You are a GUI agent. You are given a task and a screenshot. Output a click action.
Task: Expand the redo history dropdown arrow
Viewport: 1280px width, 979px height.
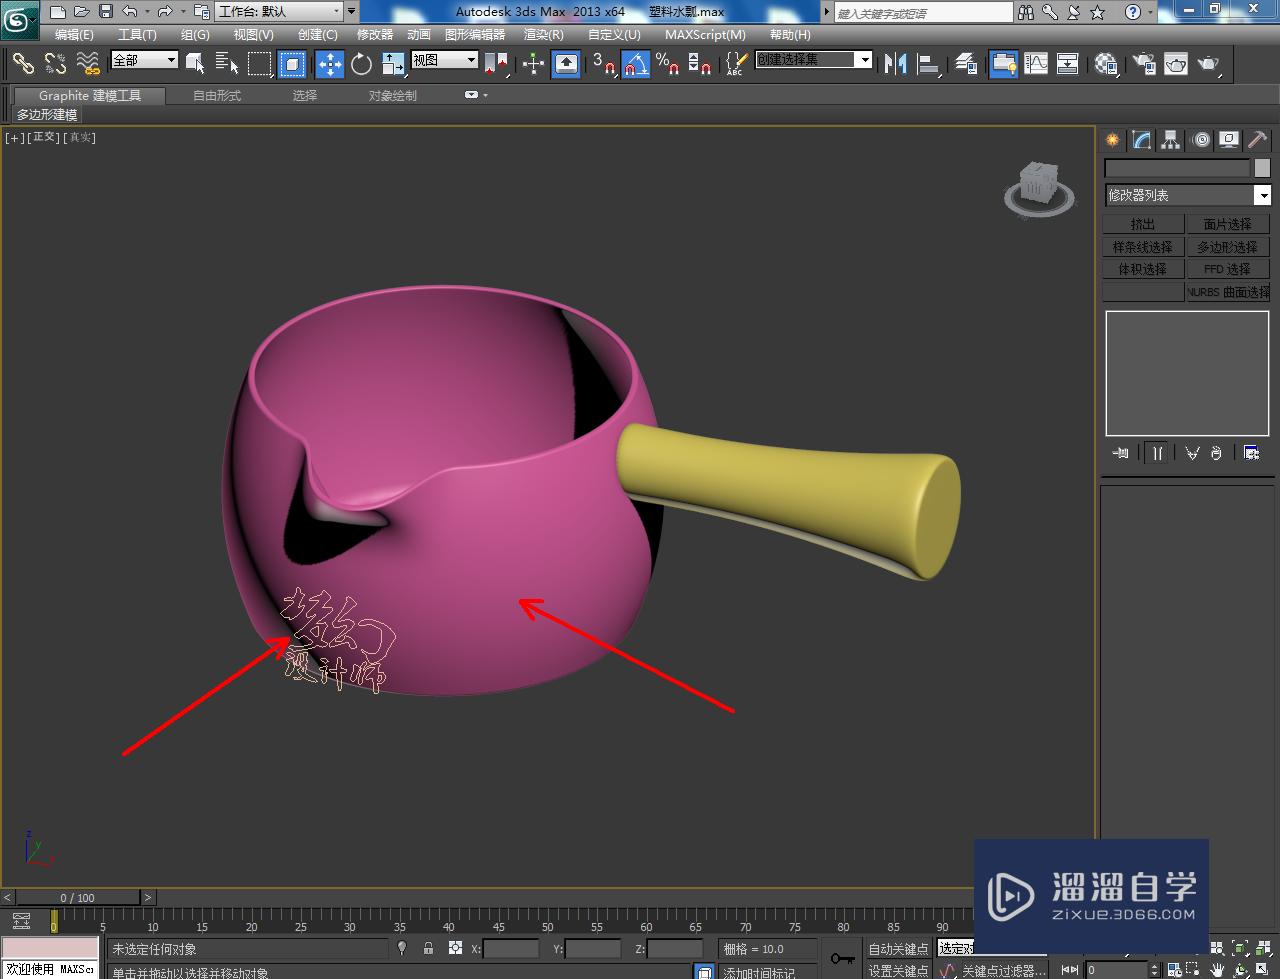[x=183, y=12]
